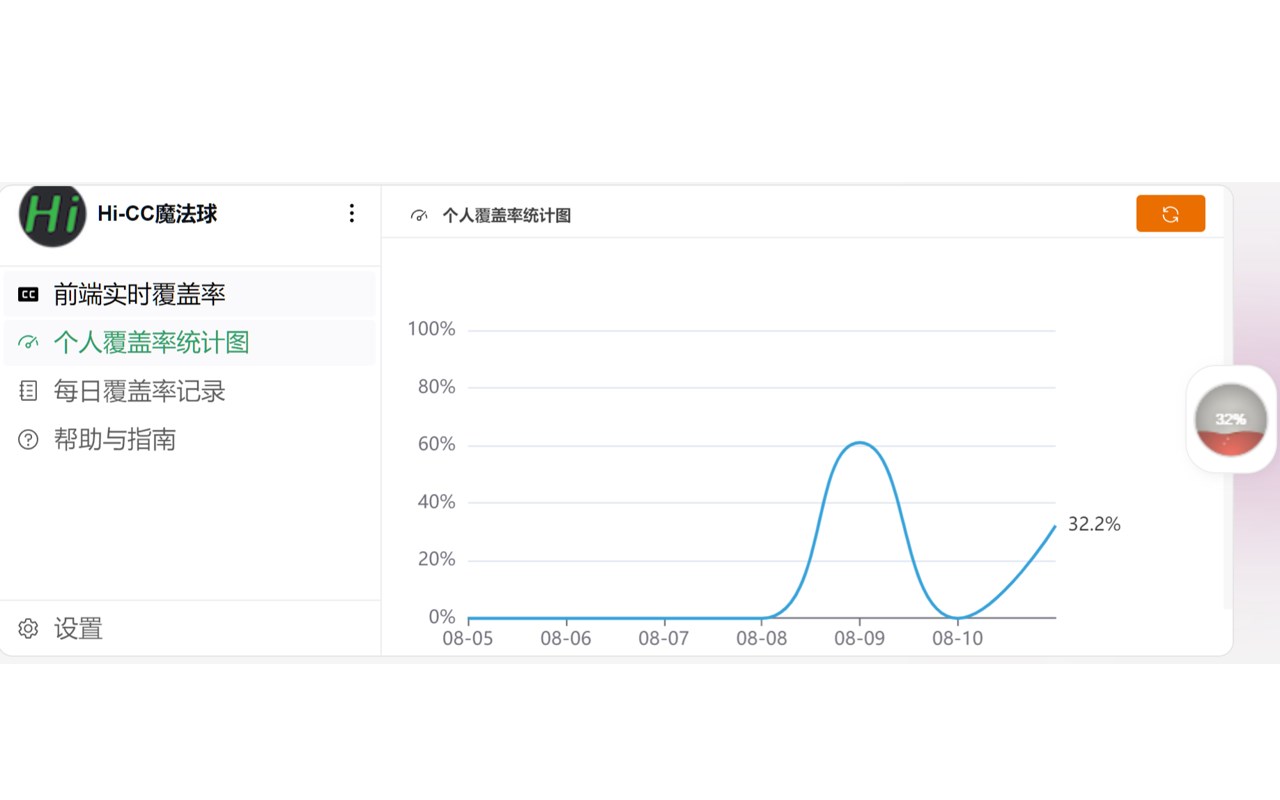Open the three-dot more options menu
This screenshot has height=800, width=1280.
tap(351, 213)
